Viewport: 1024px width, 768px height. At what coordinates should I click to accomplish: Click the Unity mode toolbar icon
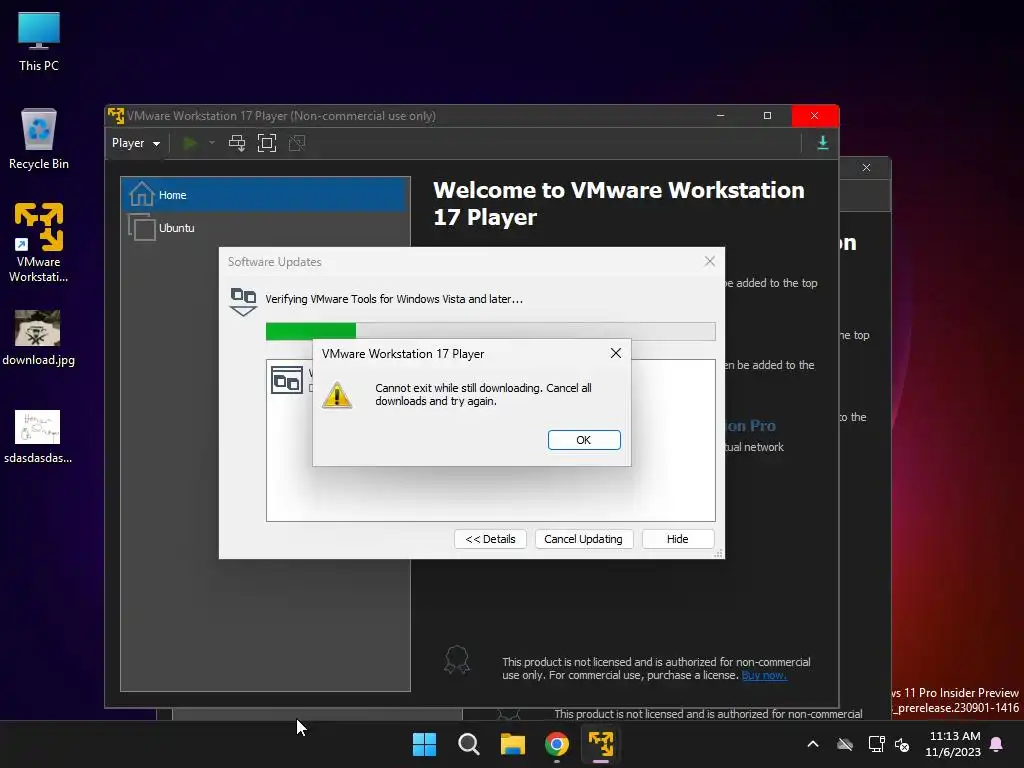297,143
